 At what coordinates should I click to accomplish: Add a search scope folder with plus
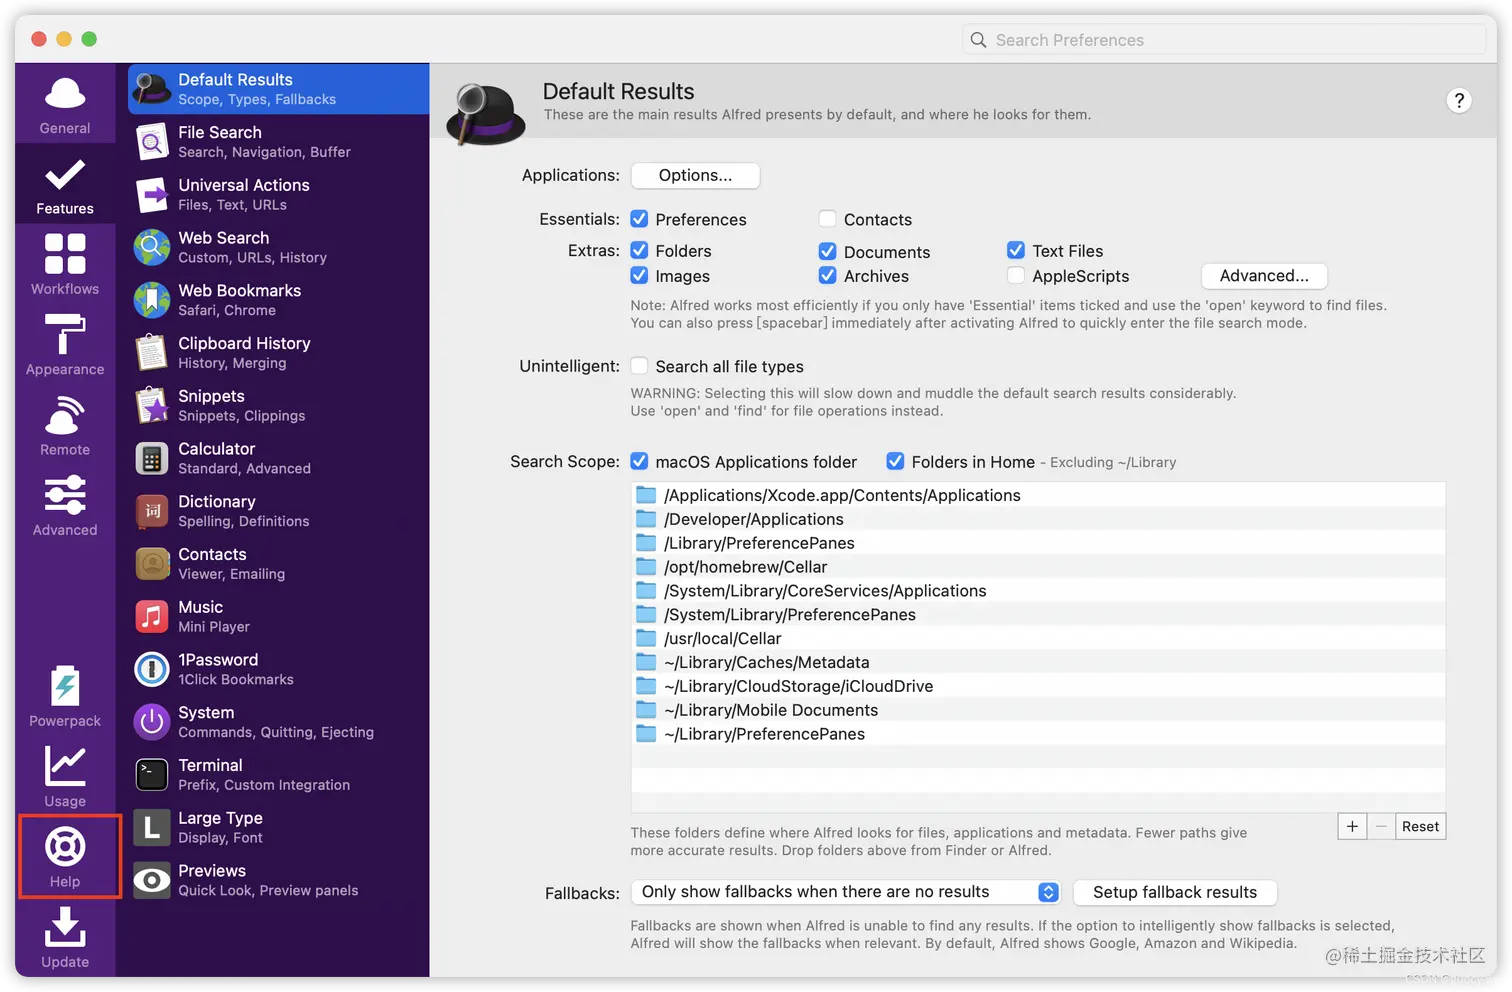click(1352, 826)
